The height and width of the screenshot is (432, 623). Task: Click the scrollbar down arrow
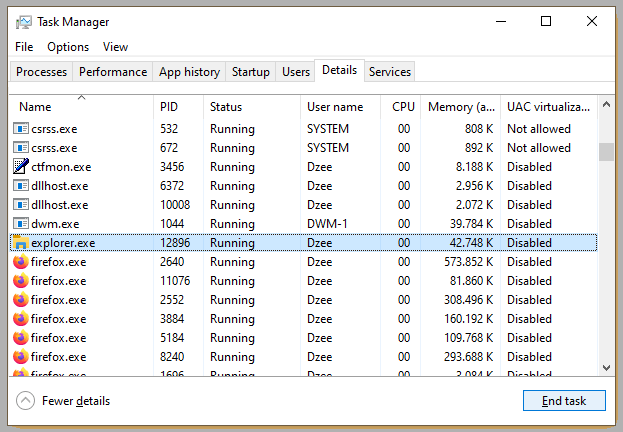click(x=606, y=368)
